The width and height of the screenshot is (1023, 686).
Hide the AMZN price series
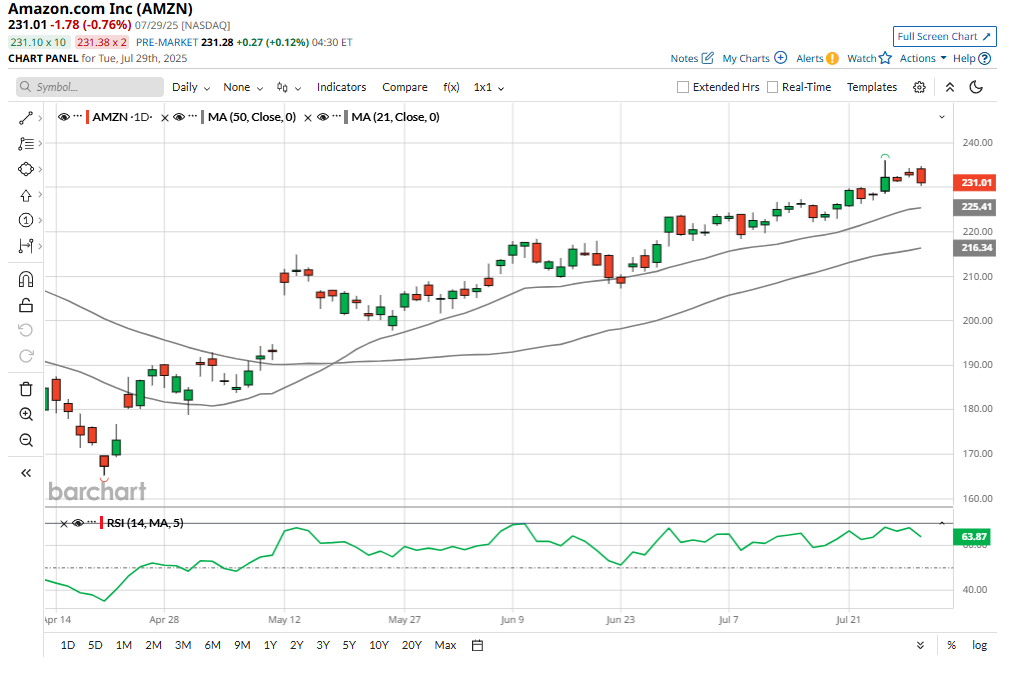[64, 117]
